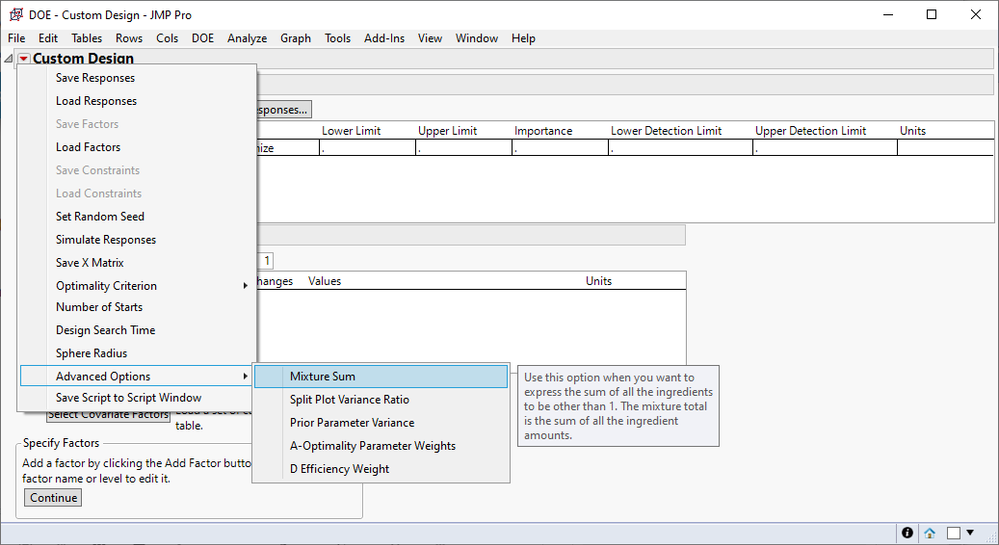Click the Custom Design red triangle menu
Screen dimensions: 999x545
tap(24, 59)
